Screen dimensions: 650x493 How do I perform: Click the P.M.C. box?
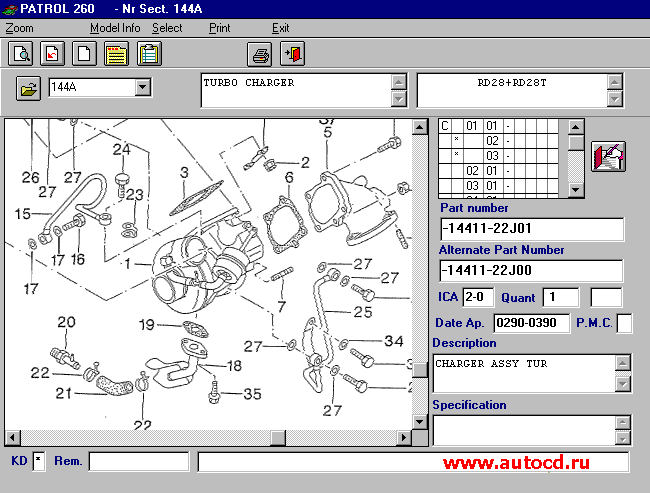point(624,323)
